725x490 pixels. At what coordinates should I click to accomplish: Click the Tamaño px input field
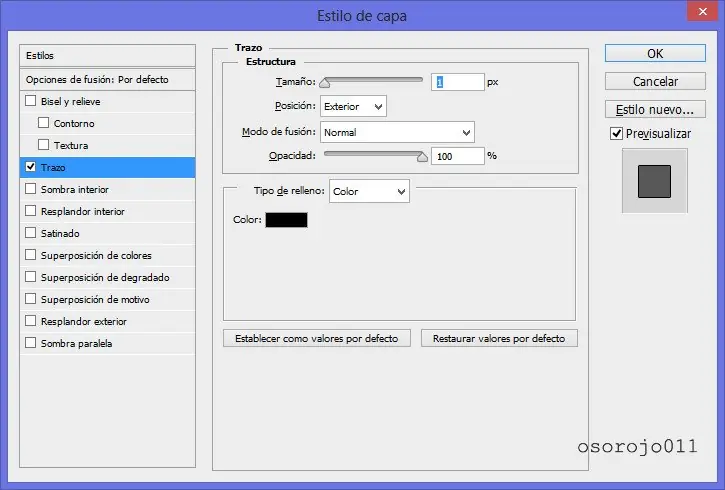coord(458,82)
